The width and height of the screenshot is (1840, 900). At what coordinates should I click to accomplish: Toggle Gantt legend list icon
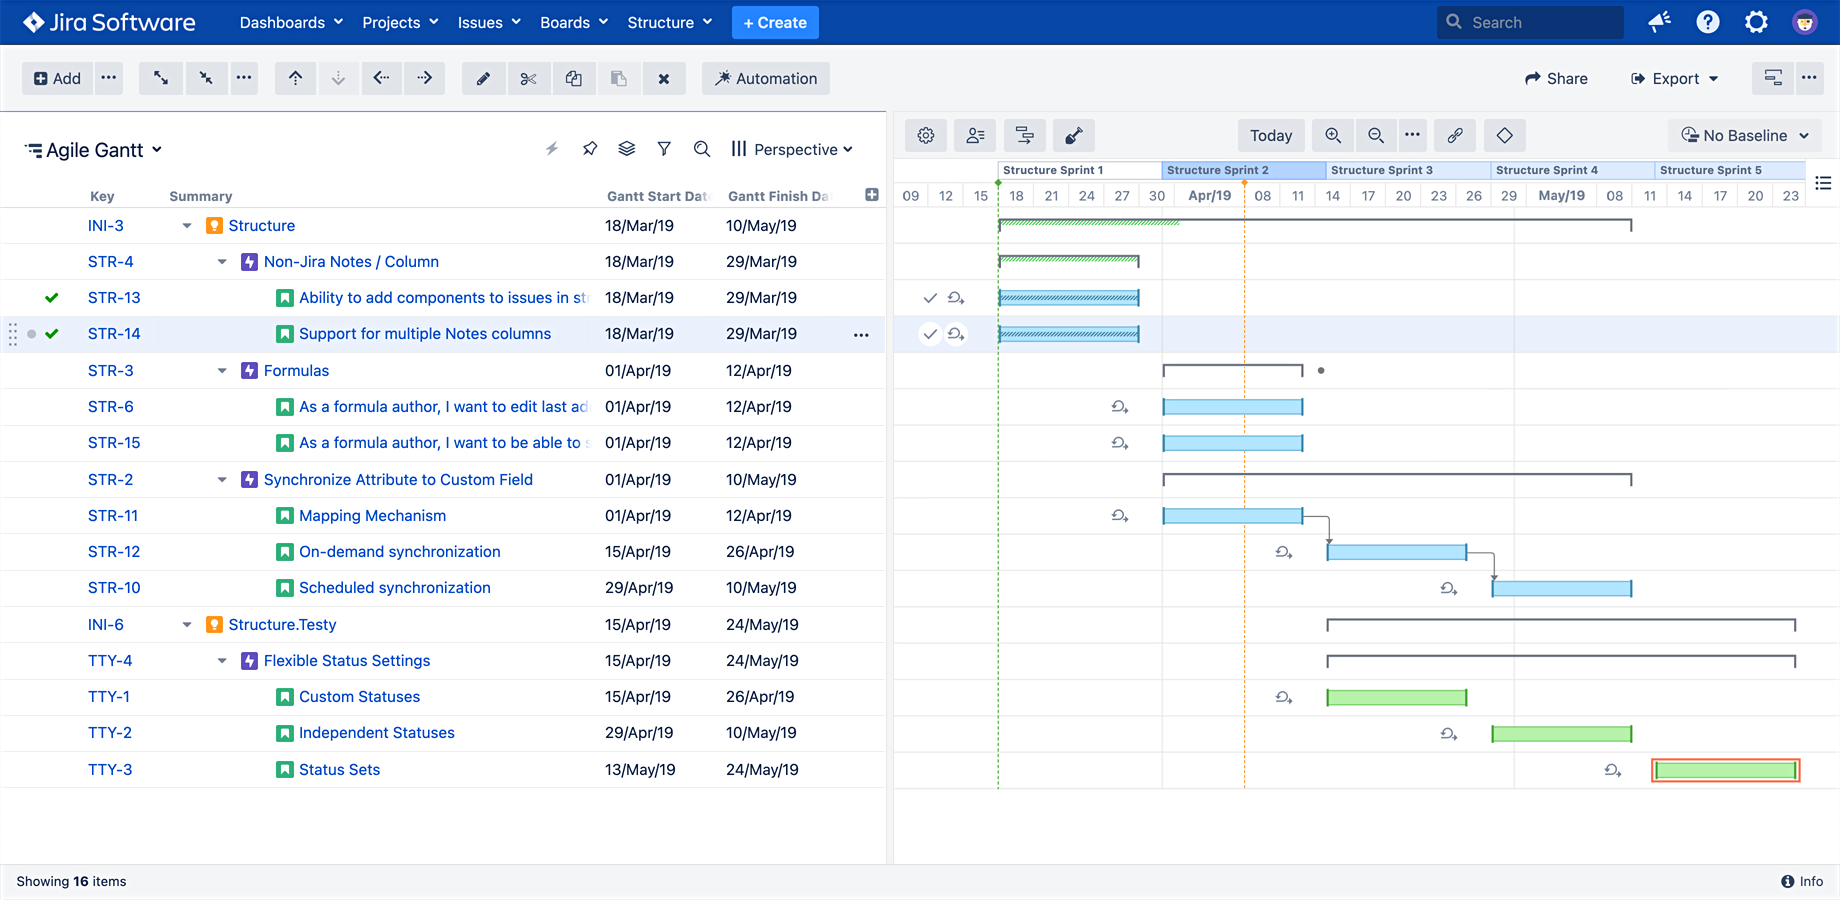coord(1823,183)
